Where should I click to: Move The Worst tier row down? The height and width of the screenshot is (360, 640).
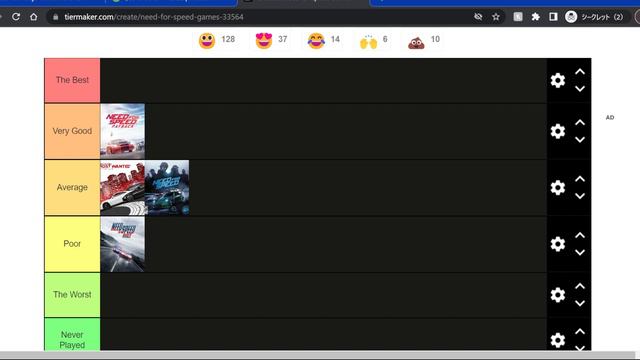point(580,303)
